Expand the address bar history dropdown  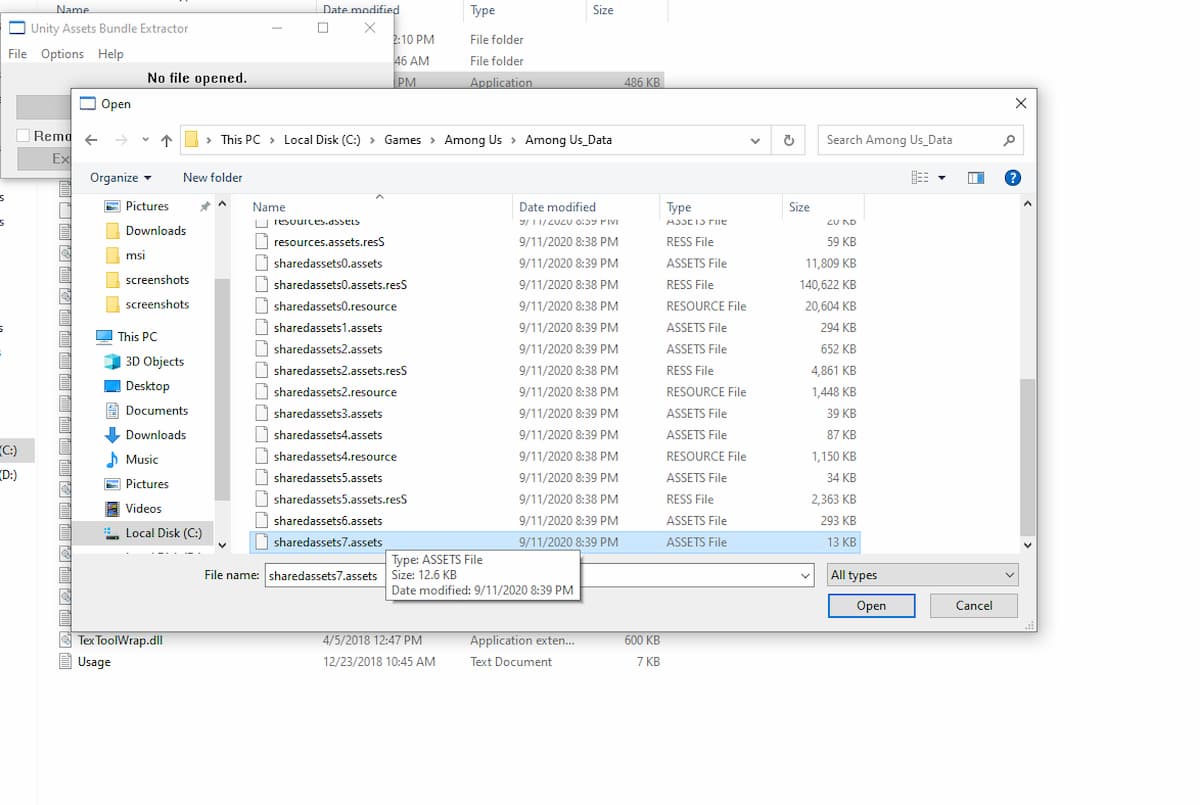pos(755,140)
